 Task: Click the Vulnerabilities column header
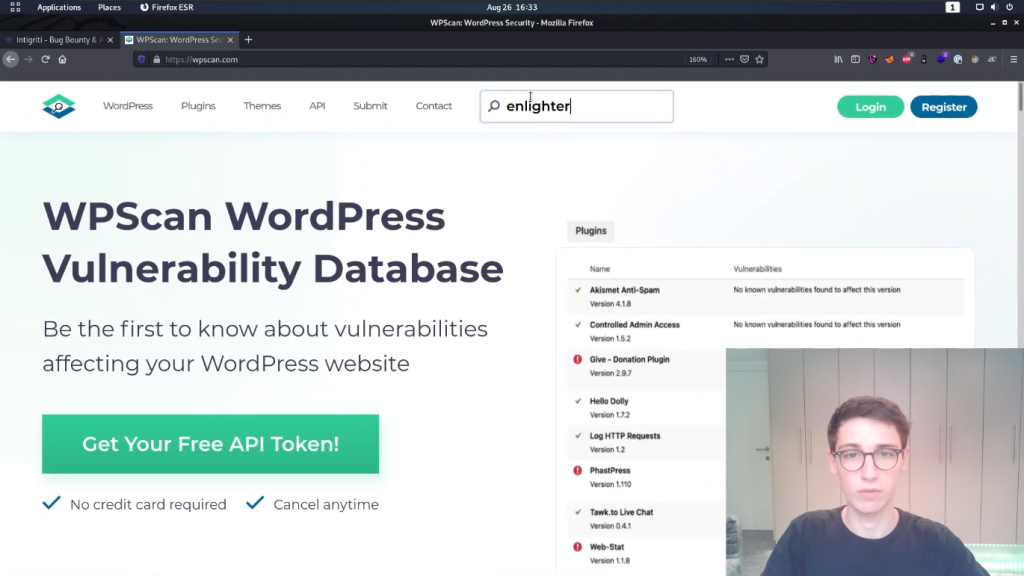coord(757,268)
